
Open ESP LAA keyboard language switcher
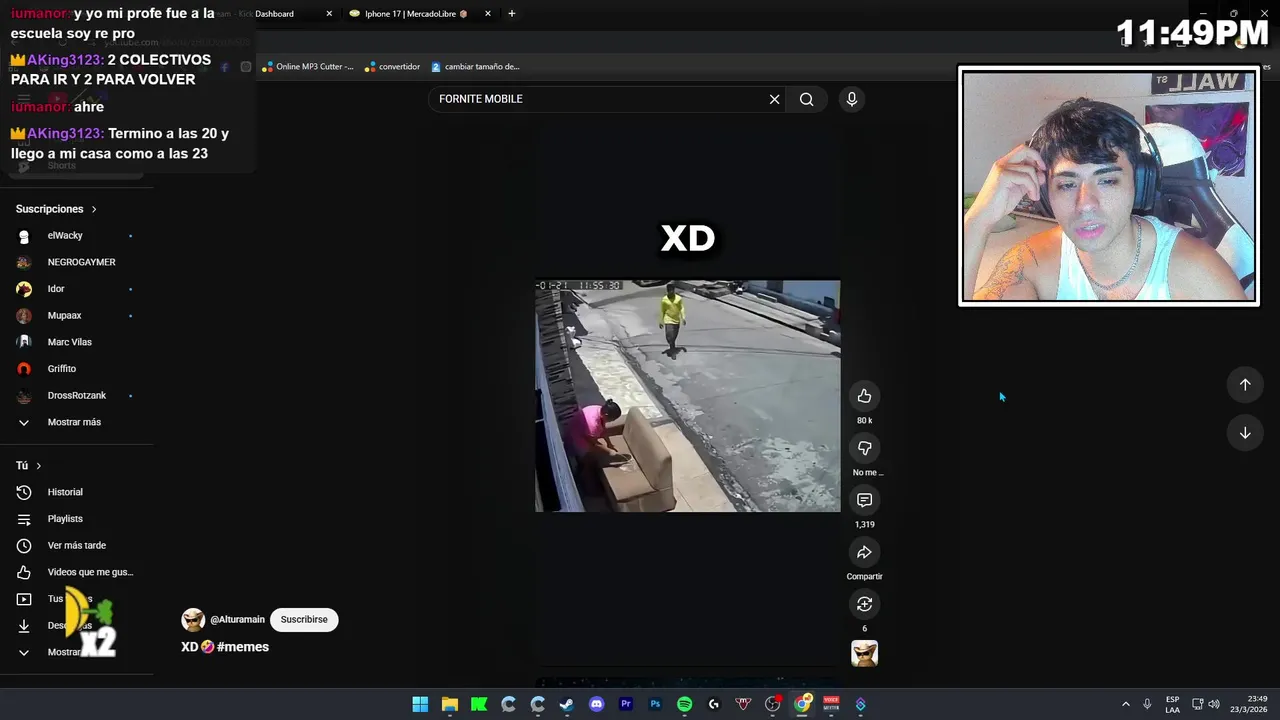[1172, 704]
